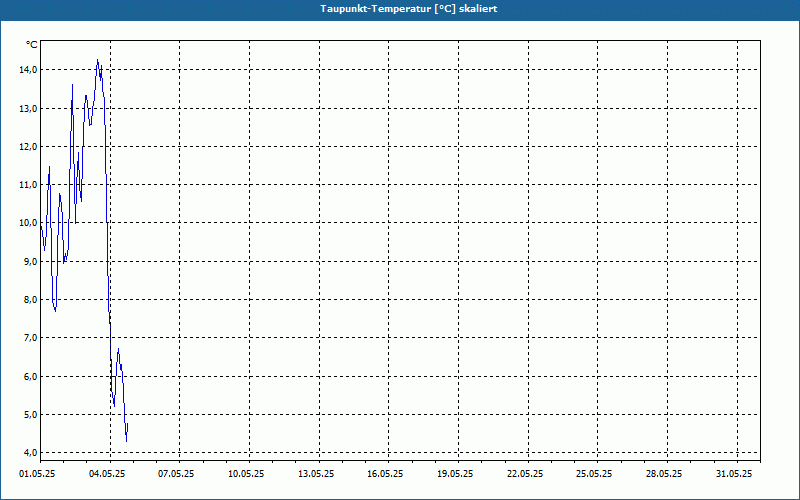The height and width of the screenshot is (500, 800).
Task: Click the 31.05.25 date label
Action: pyautogui.click(x=734, y=474)
